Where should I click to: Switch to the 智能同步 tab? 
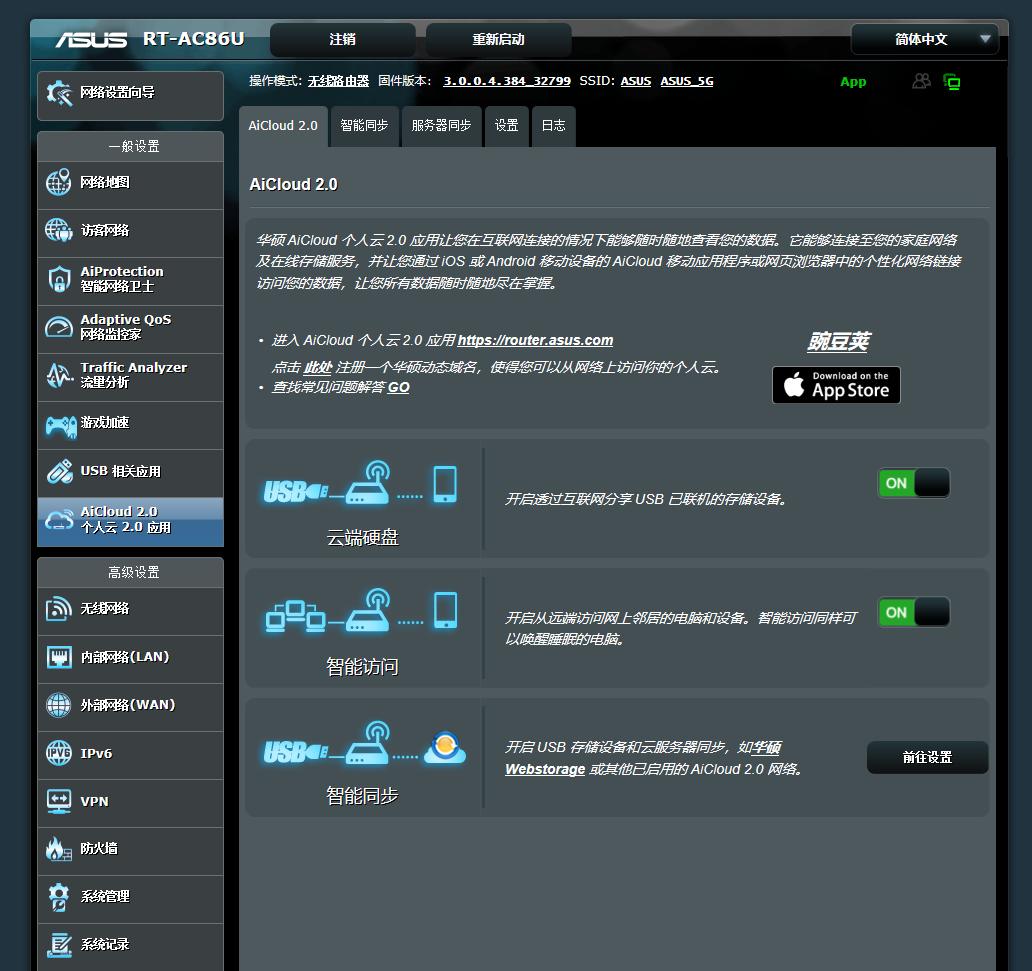click(364, 126)
